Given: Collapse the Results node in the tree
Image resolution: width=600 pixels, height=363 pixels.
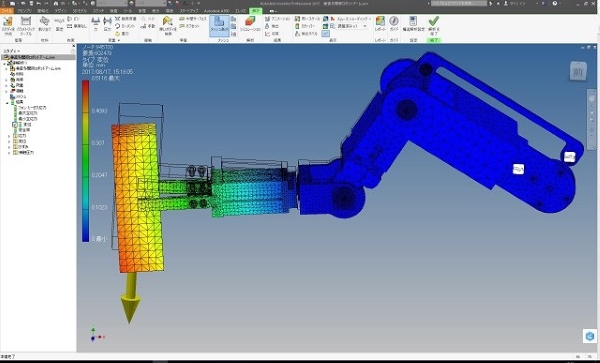Looking at the screenshot, I should click(7, 103).
